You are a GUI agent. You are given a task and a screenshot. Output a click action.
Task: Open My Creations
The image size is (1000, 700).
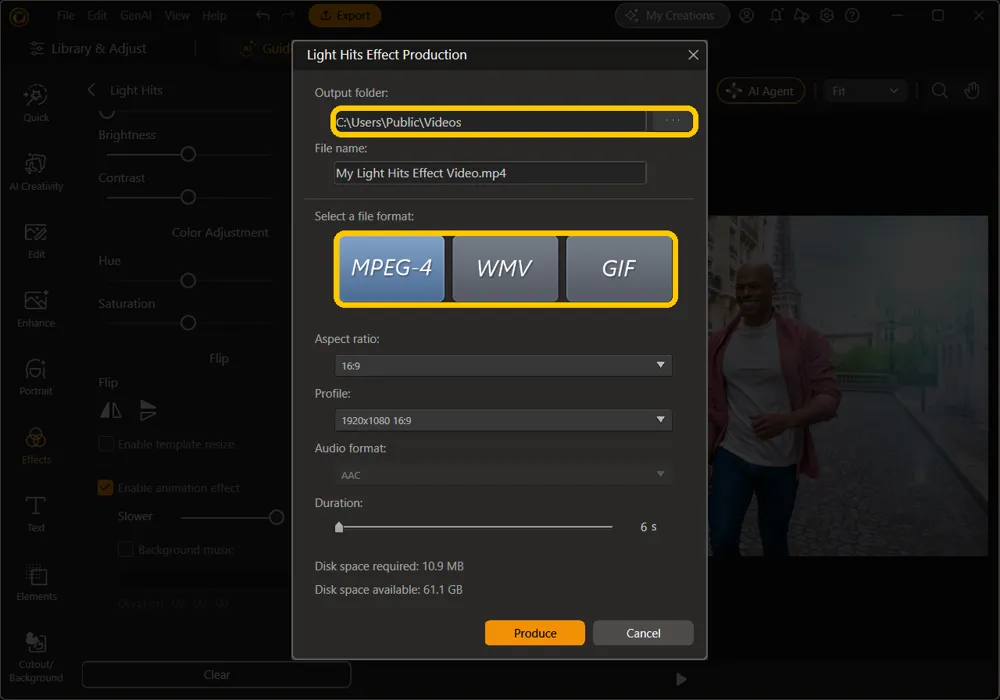click(672, 15)
